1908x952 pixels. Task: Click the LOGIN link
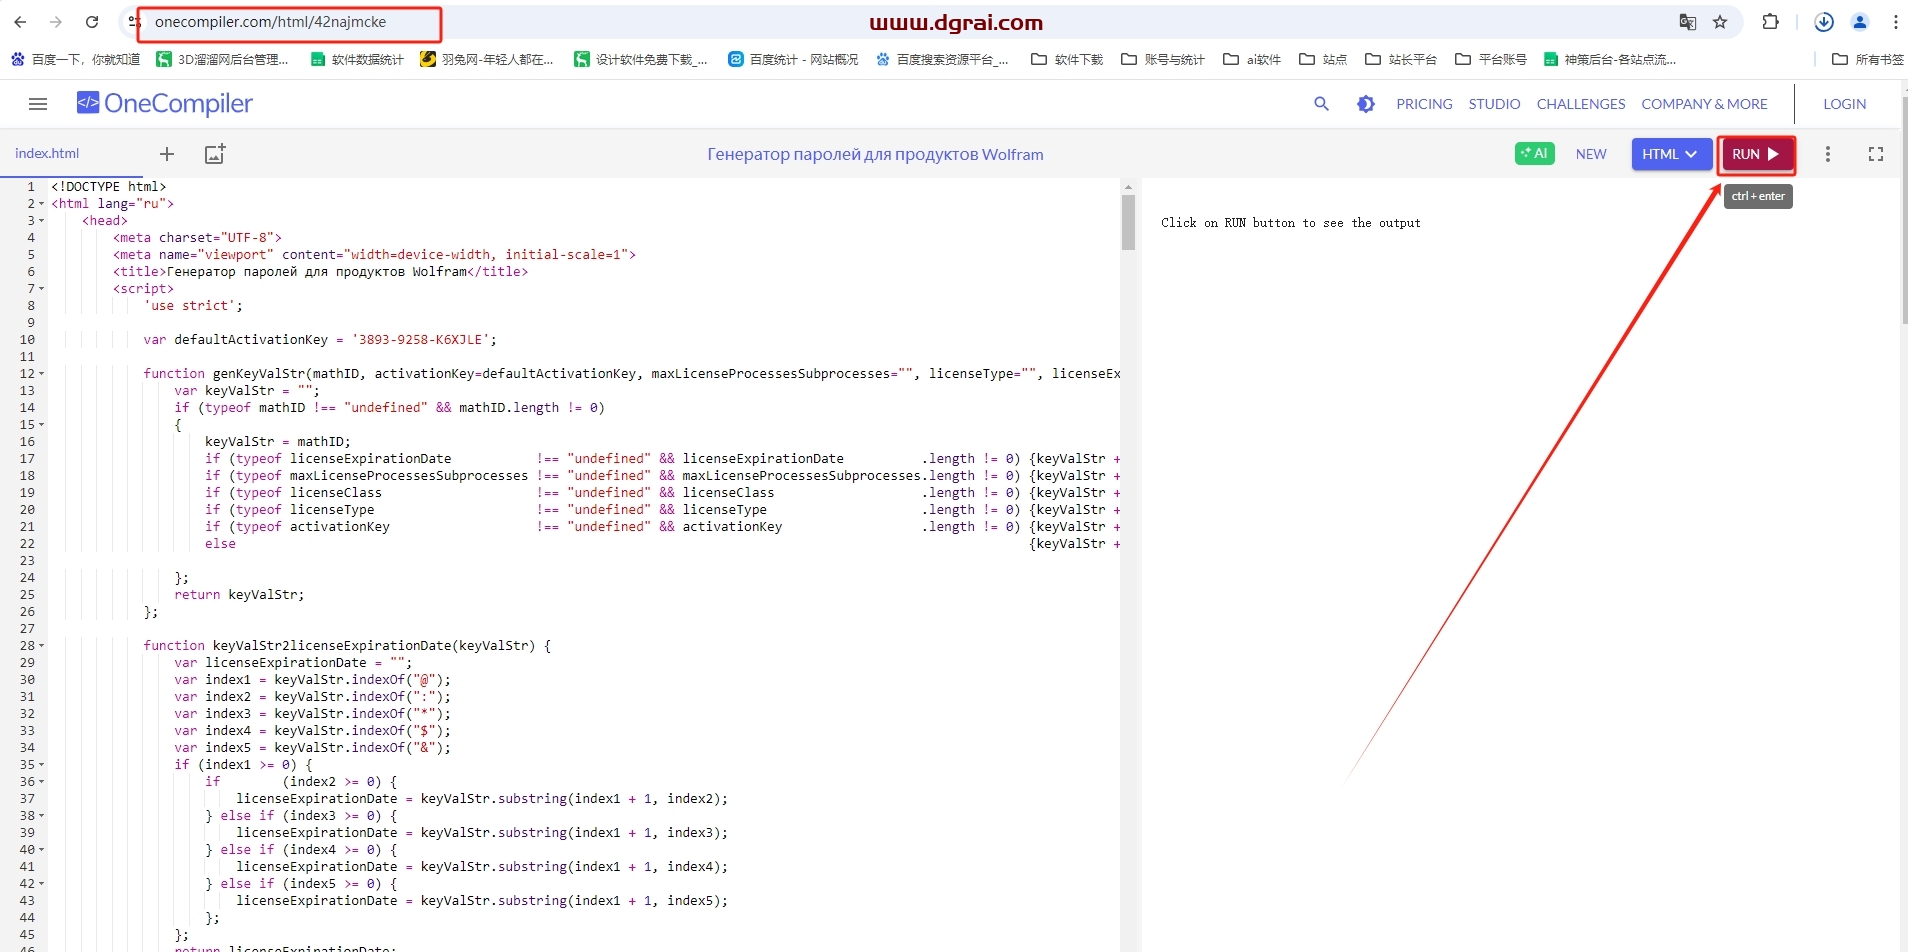pyautogui.click(x=1844, y=104)
